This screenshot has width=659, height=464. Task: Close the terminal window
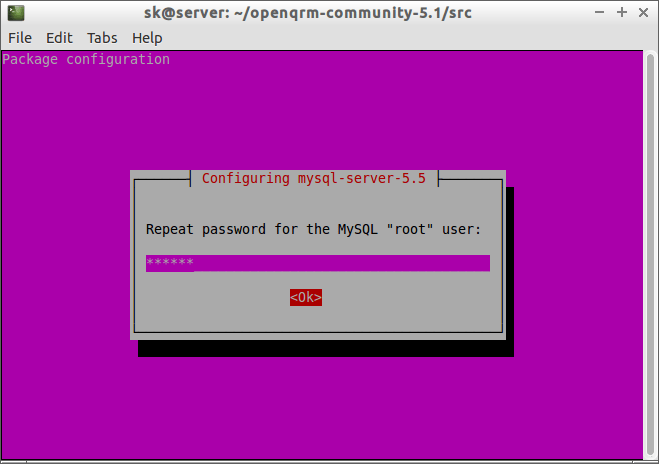(x=643, y=13)
